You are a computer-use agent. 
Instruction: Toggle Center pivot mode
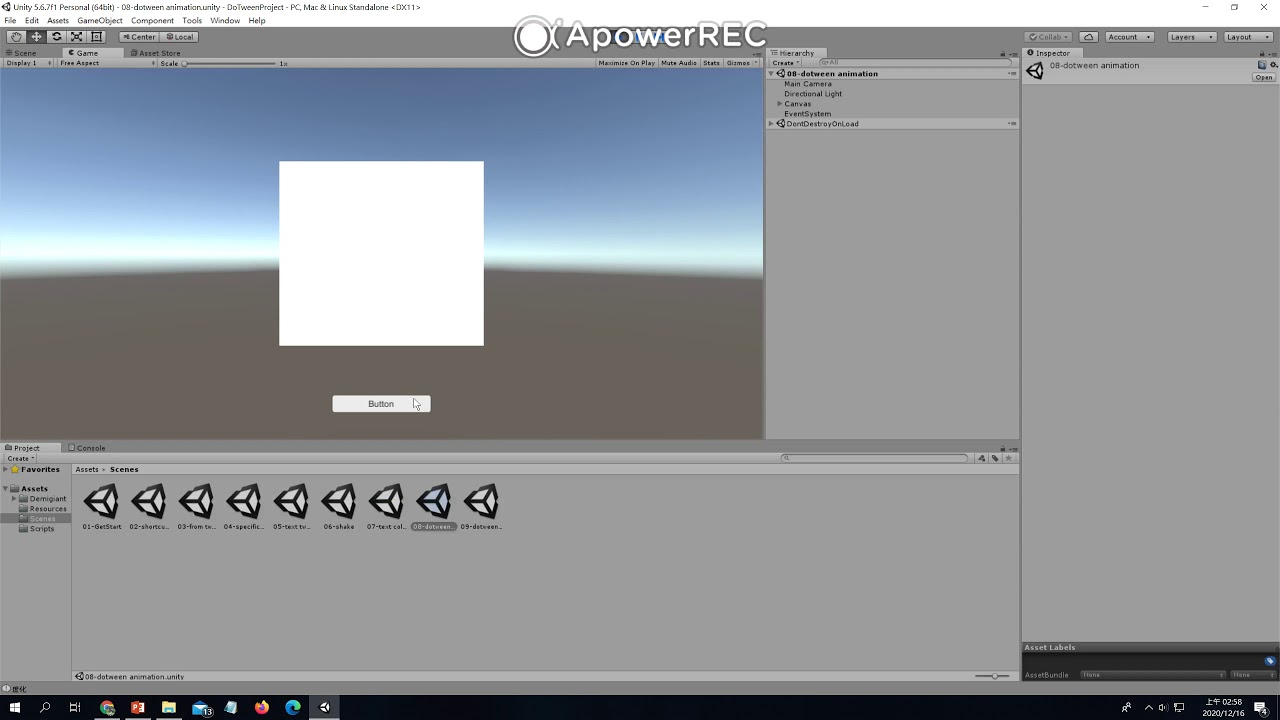[139, 37]
